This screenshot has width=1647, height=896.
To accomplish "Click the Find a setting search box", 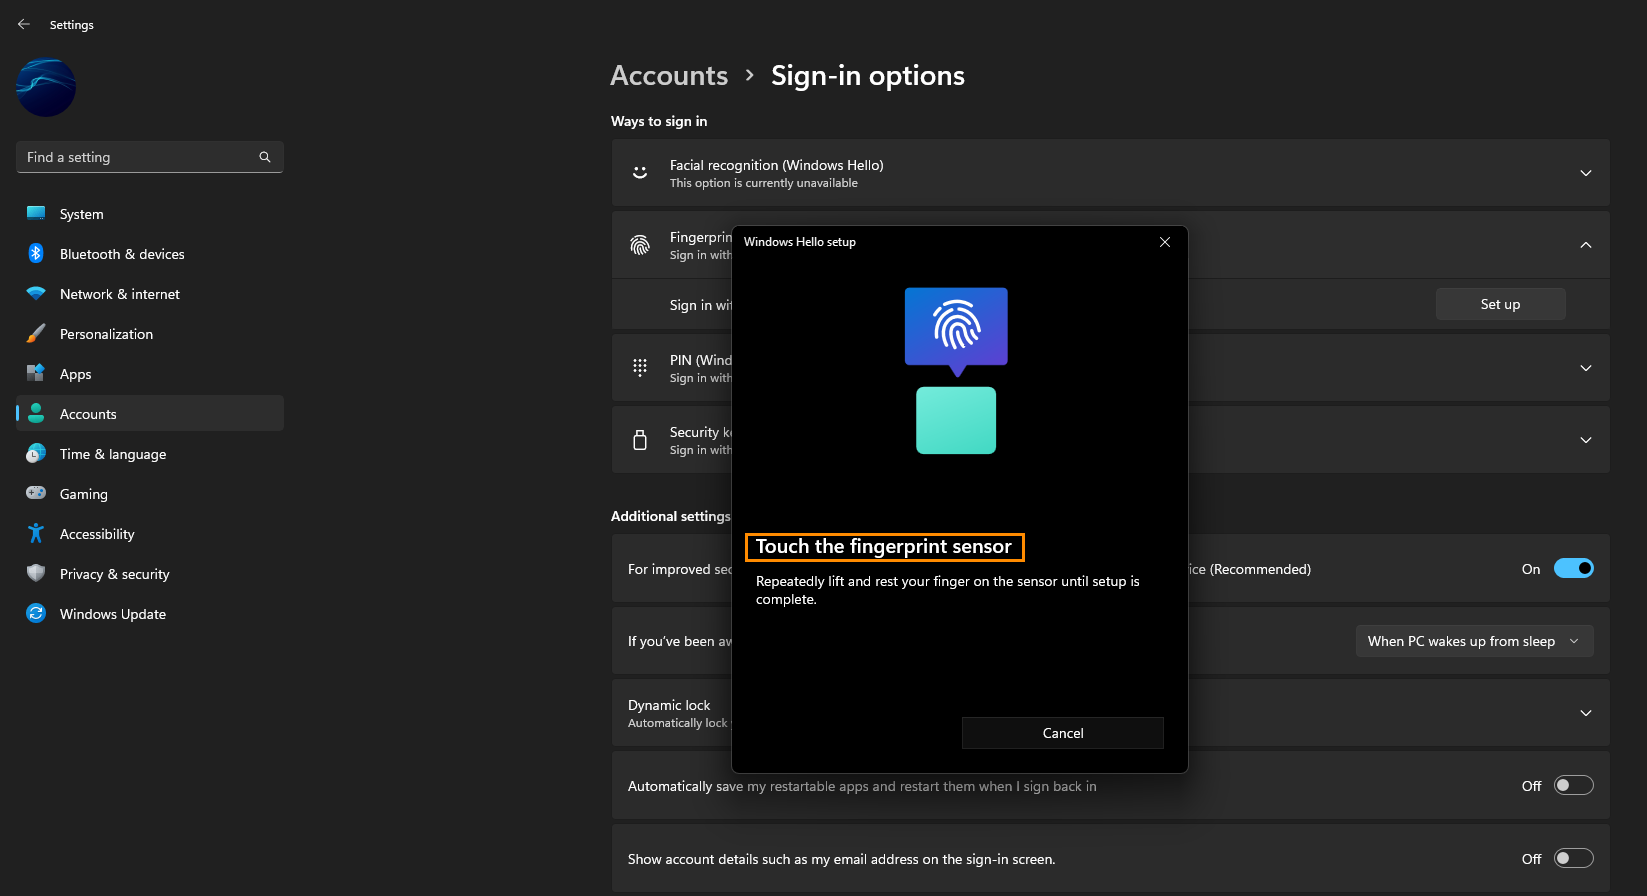I will click(x=150, y=157).
